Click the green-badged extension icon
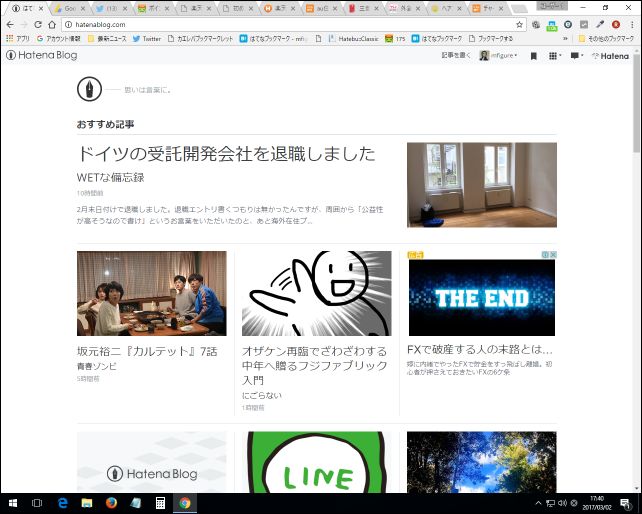Image resolution: width=642 pixels, height=514 pixels. [x=552, y=25]
